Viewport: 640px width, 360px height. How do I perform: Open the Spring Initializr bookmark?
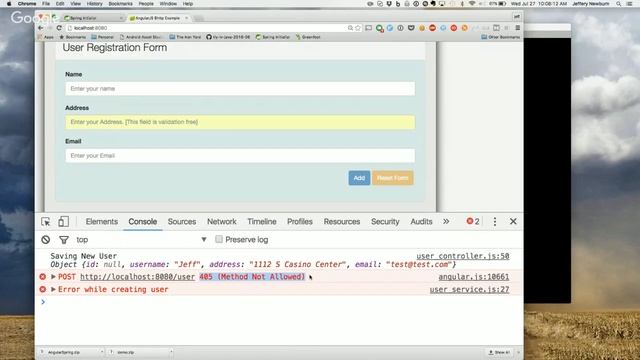pyautogui.click(x=273, y=37)
